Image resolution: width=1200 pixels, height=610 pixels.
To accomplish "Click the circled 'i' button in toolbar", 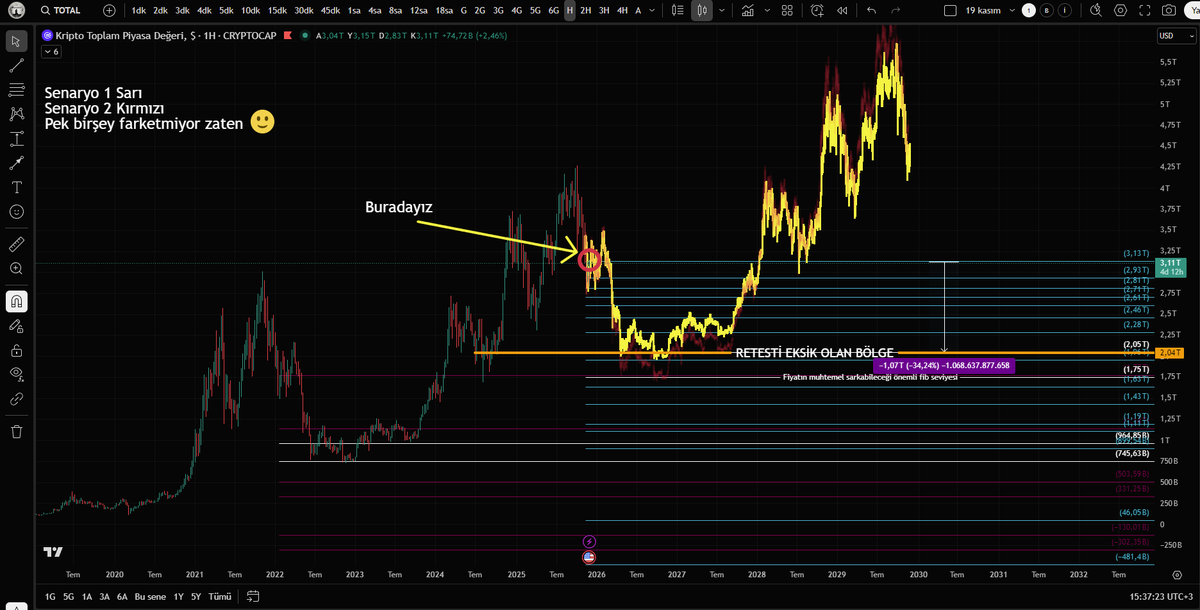I will 1063,10.
